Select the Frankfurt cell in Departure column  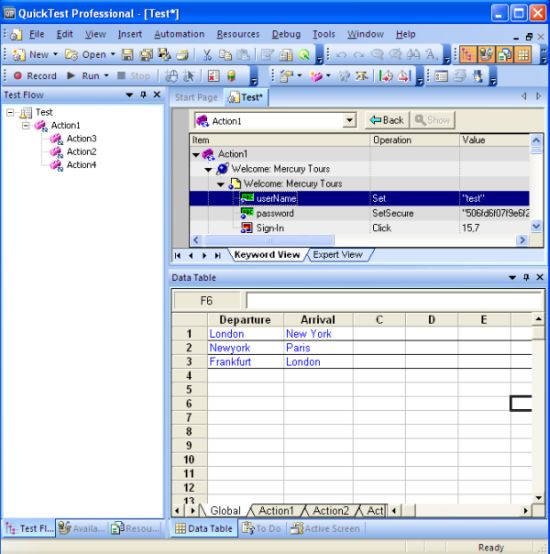245,361
